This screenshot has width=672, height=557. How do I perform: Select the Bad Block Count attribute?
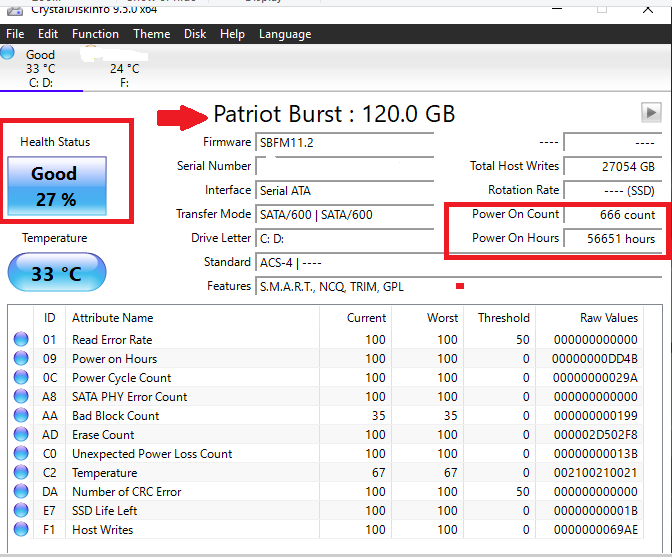(x=116, y=416)
